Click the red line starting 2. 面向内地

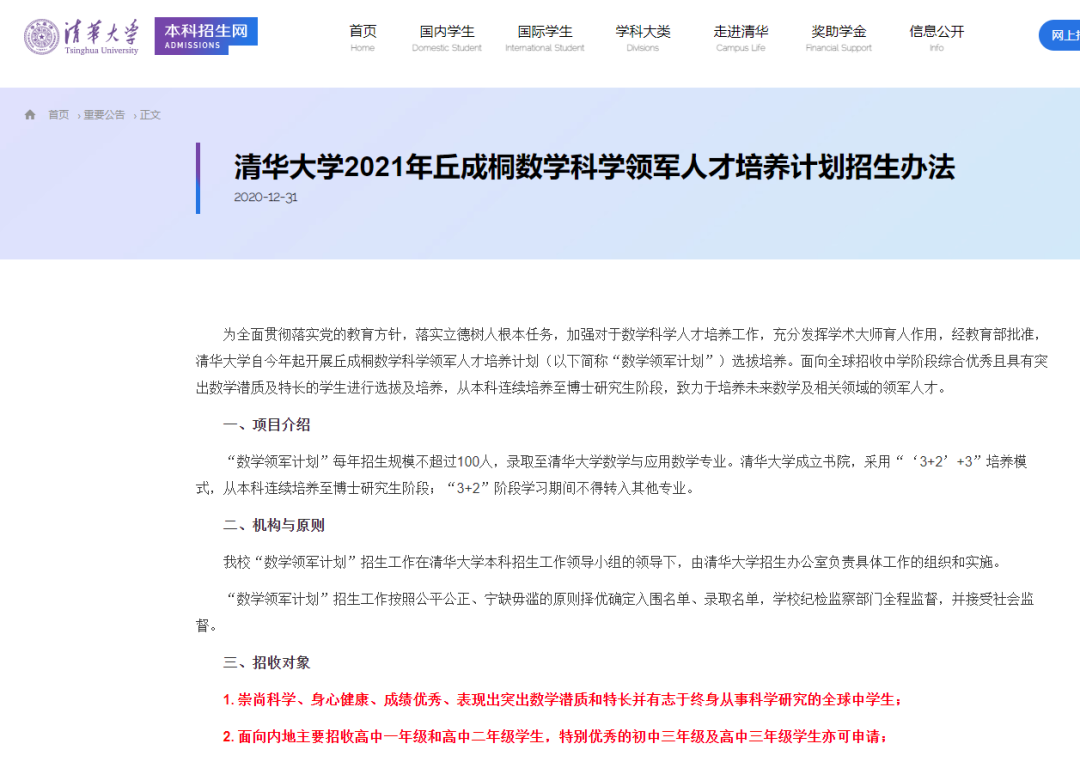[555, 737]
